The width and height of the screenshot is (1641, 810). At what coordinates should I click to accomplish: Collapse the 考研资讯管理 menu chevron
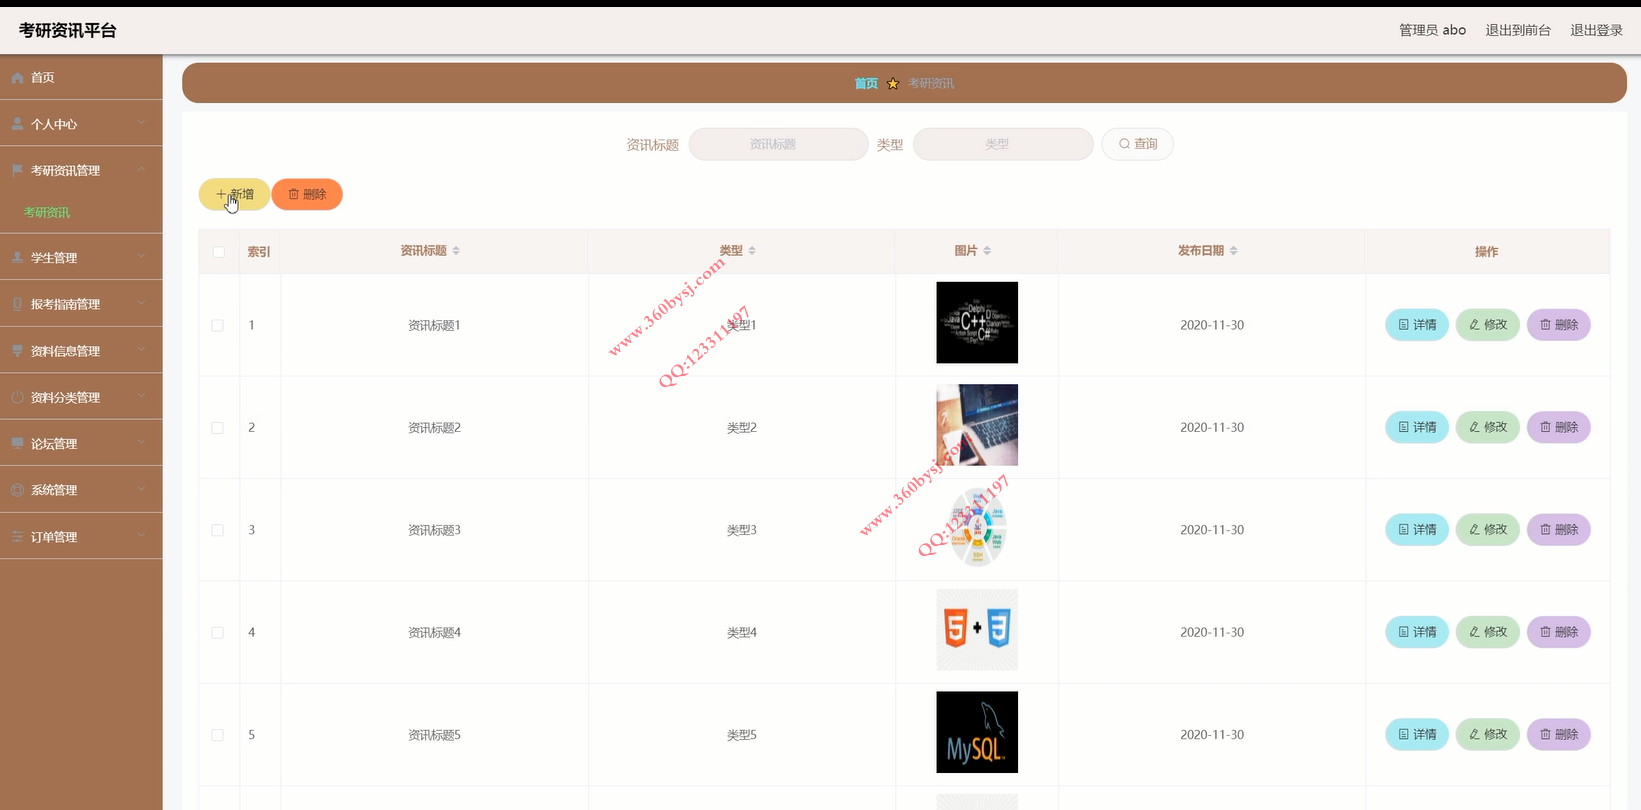coord(142,170)
